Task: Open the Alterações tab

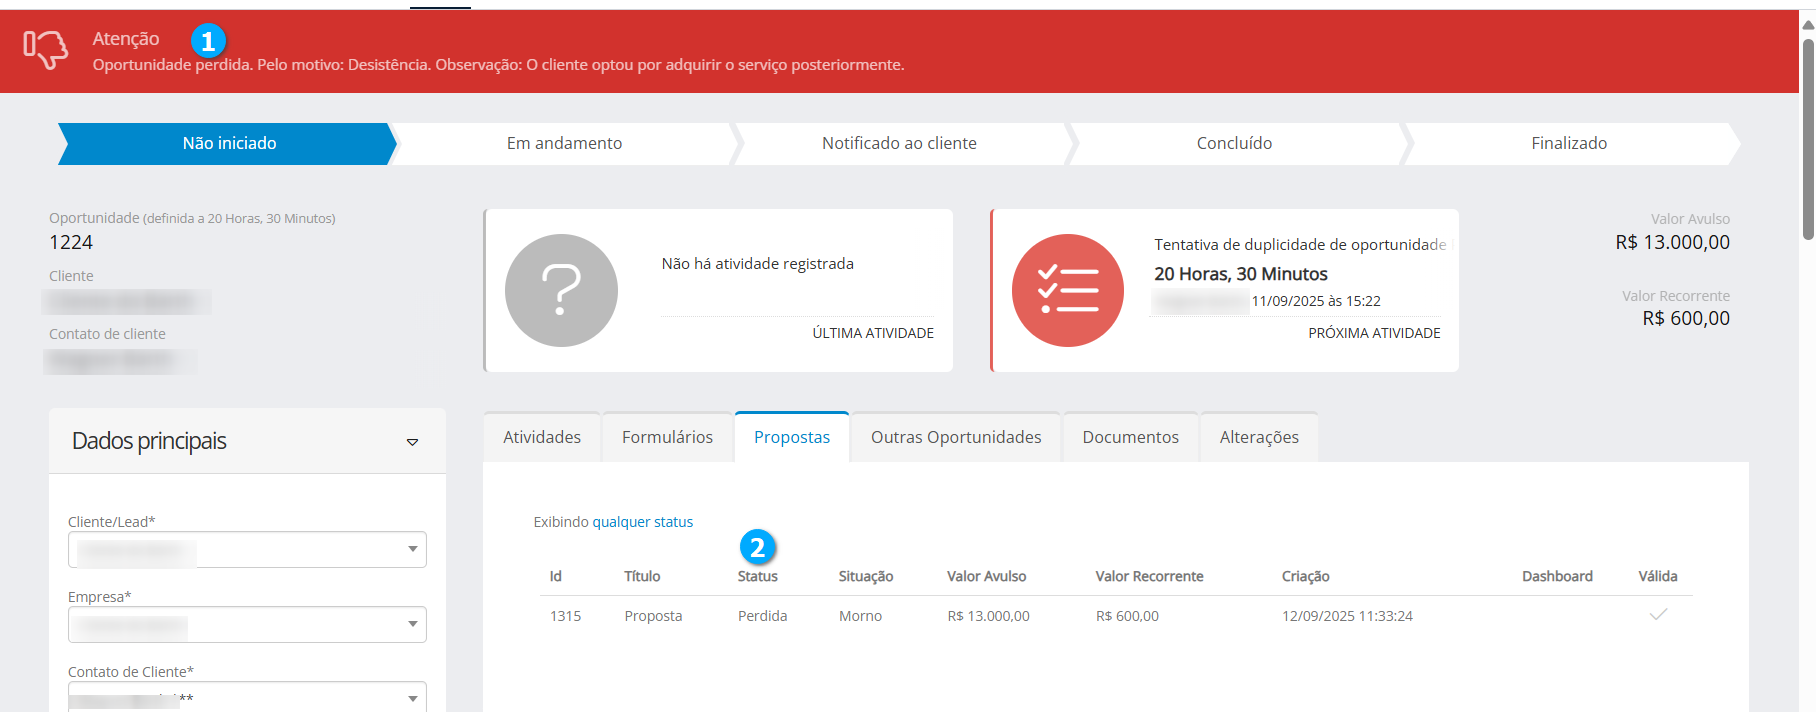Action: 1259,437
